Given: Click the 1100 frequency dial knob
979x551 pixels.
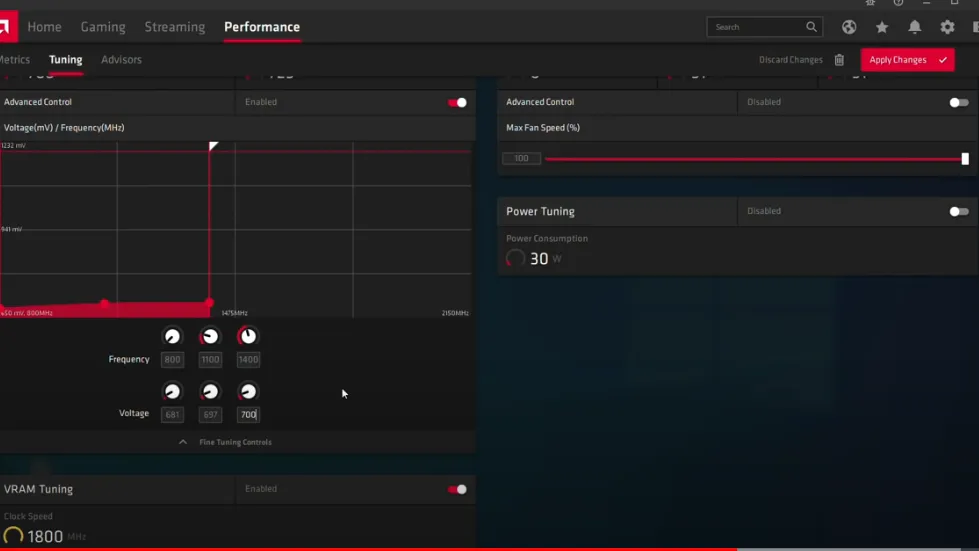Looking at the screenshot, I should (x=210, y=336).
